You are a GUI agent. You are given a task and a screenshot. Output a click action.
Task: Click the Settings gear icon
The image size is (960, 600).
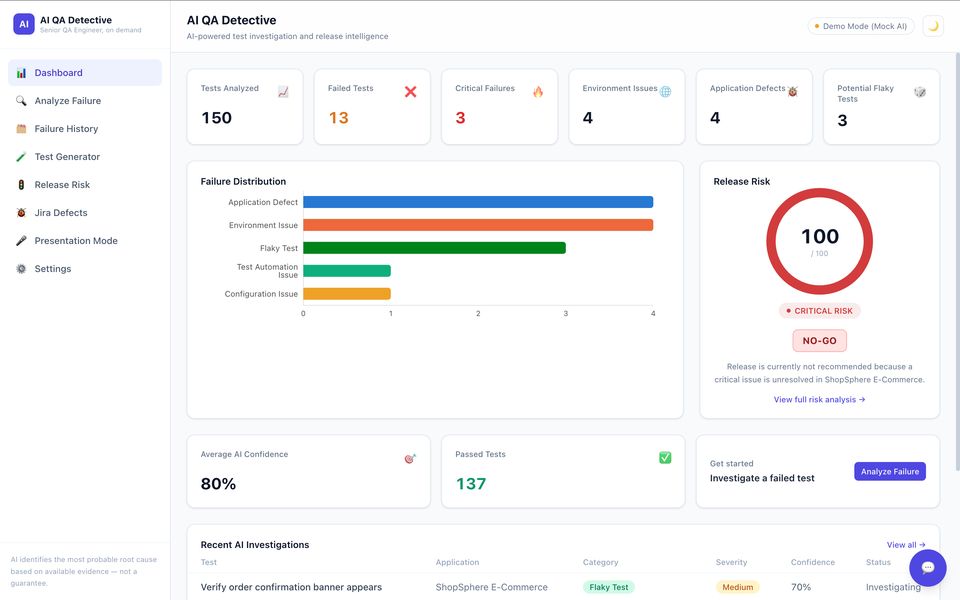pyautogui.click(x=21, y=269)
